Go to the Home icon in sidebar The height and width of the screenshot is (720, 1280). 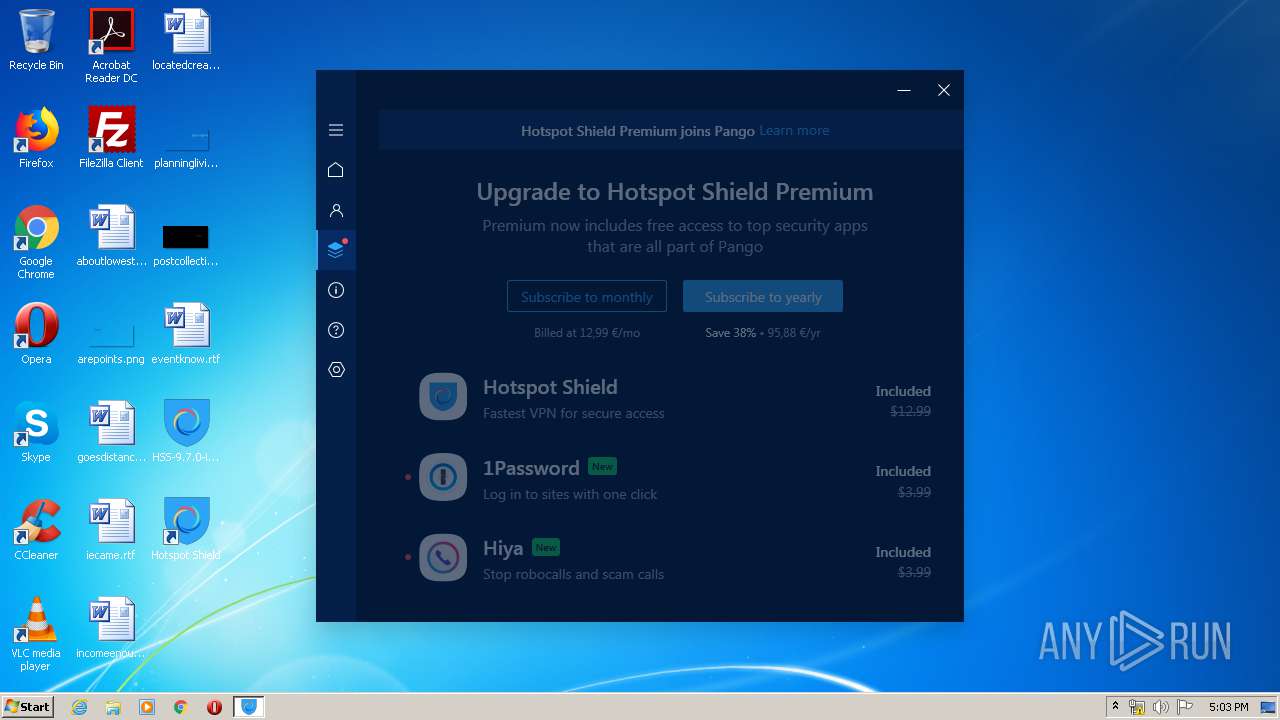coord(336,170)
